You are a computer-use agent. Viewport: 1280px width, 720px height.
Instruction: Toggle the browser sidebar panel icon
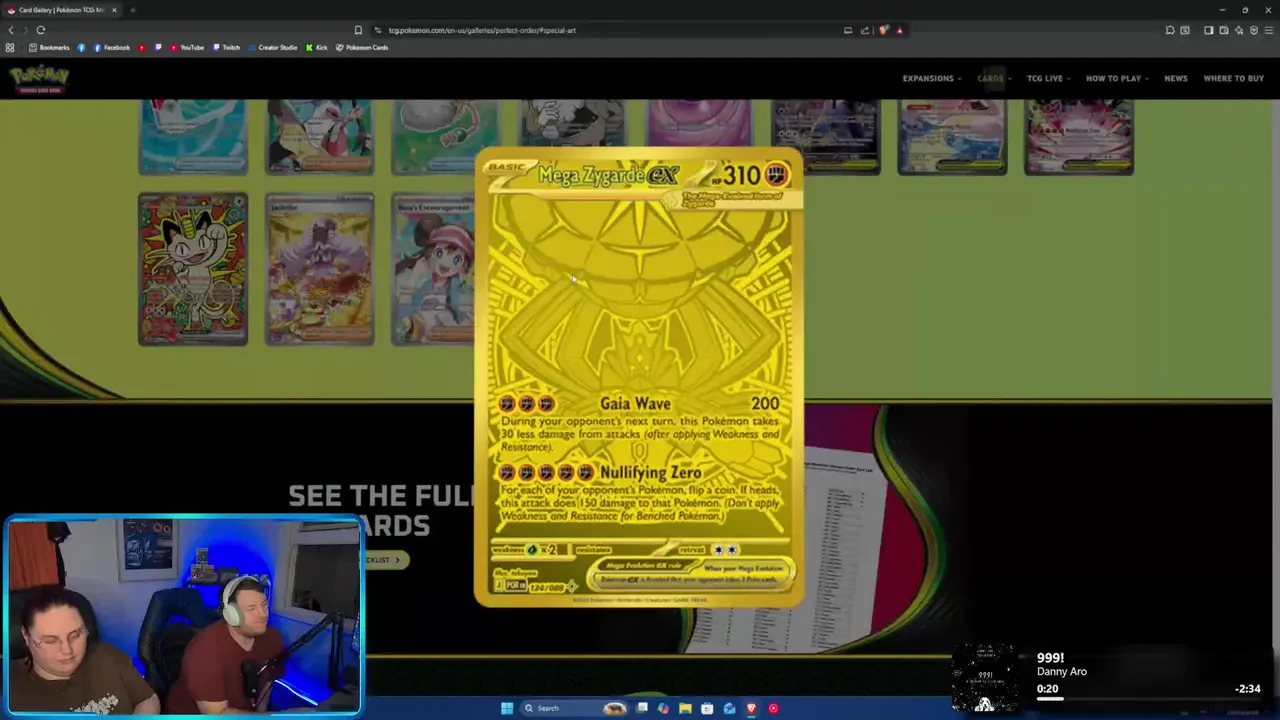[x=1208, y=30]
